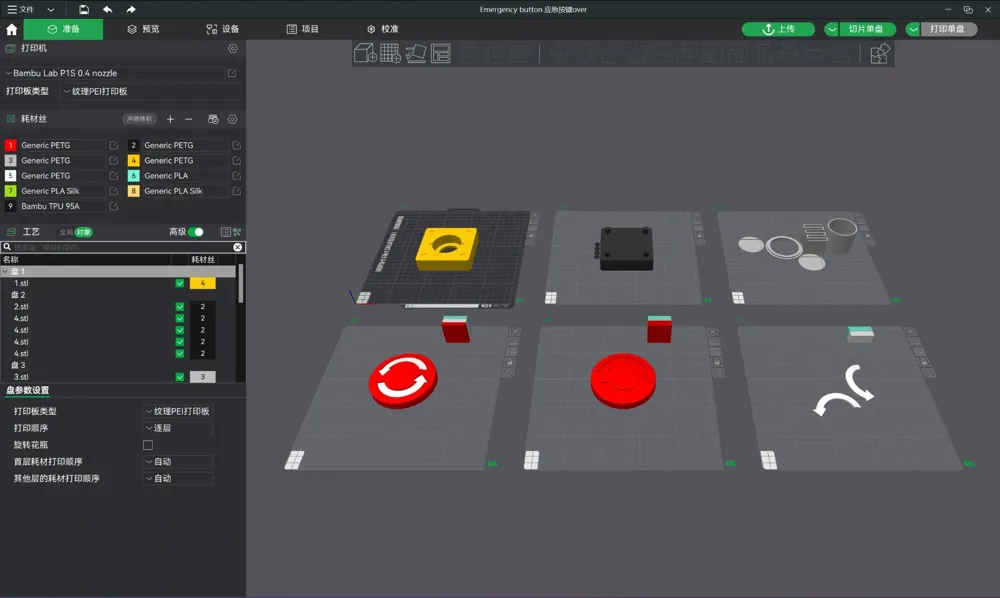This screenshot has width=1000, height=598.
Task: Click the Undo arrow in title bar
Action: point(107,9)
